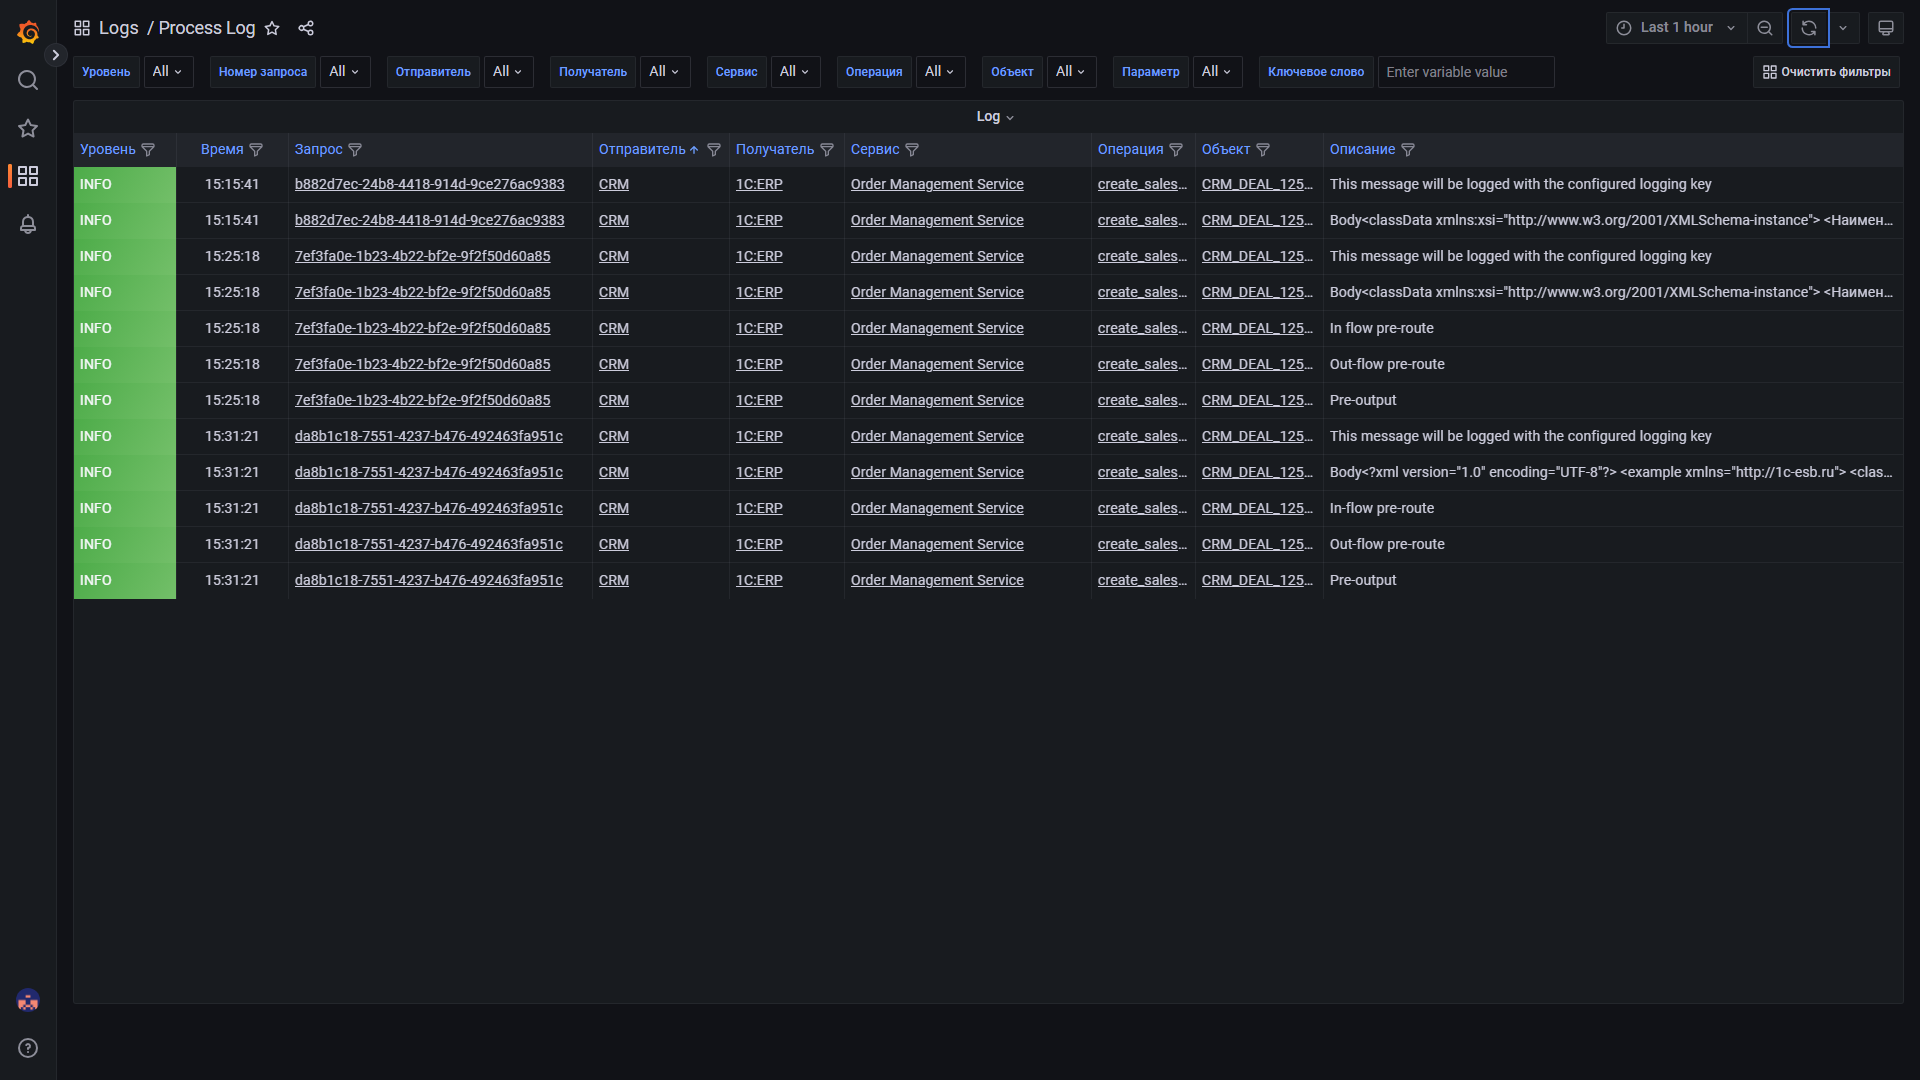Open Параметр variable dropdown
This screenshot has height=1080, width=1920.
1218,72
